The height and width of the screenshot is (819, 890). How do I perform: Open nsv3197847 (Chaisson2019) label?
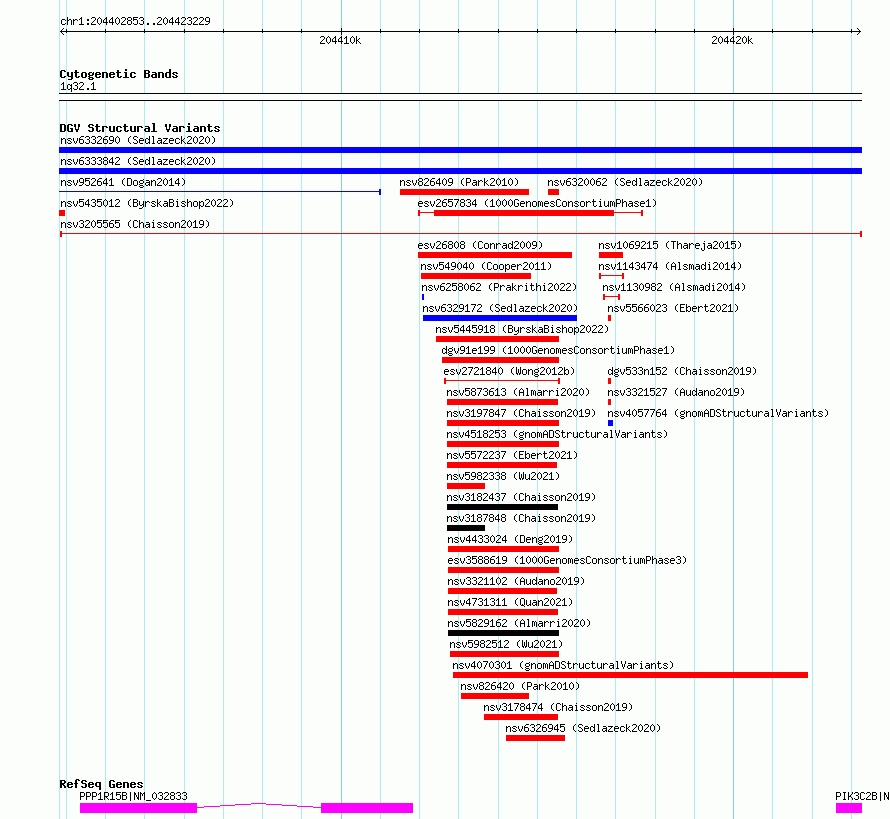click(x=521, y=413)
